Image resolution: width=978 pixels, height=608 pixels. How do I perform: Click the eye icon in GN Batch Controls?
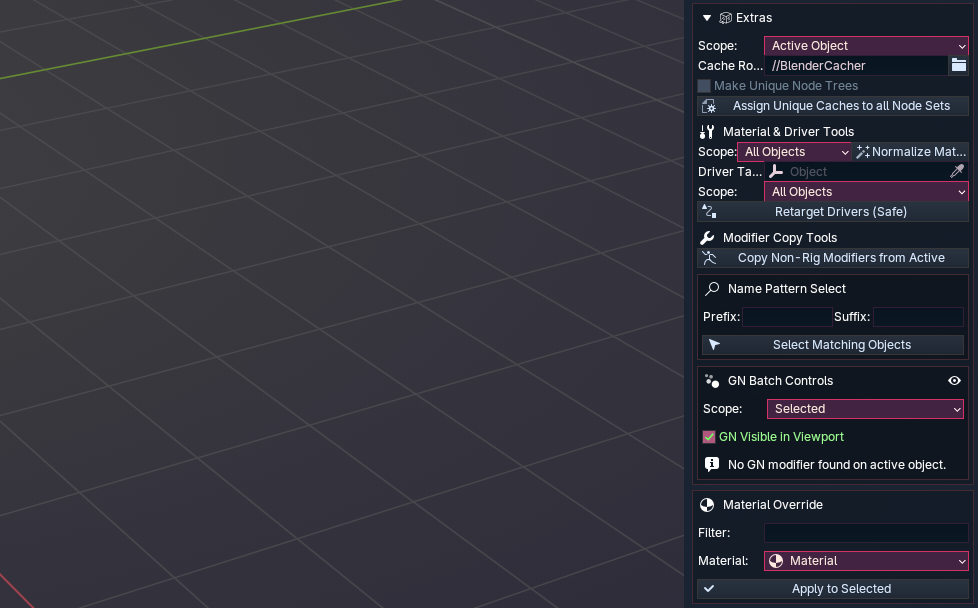point(954,381)
